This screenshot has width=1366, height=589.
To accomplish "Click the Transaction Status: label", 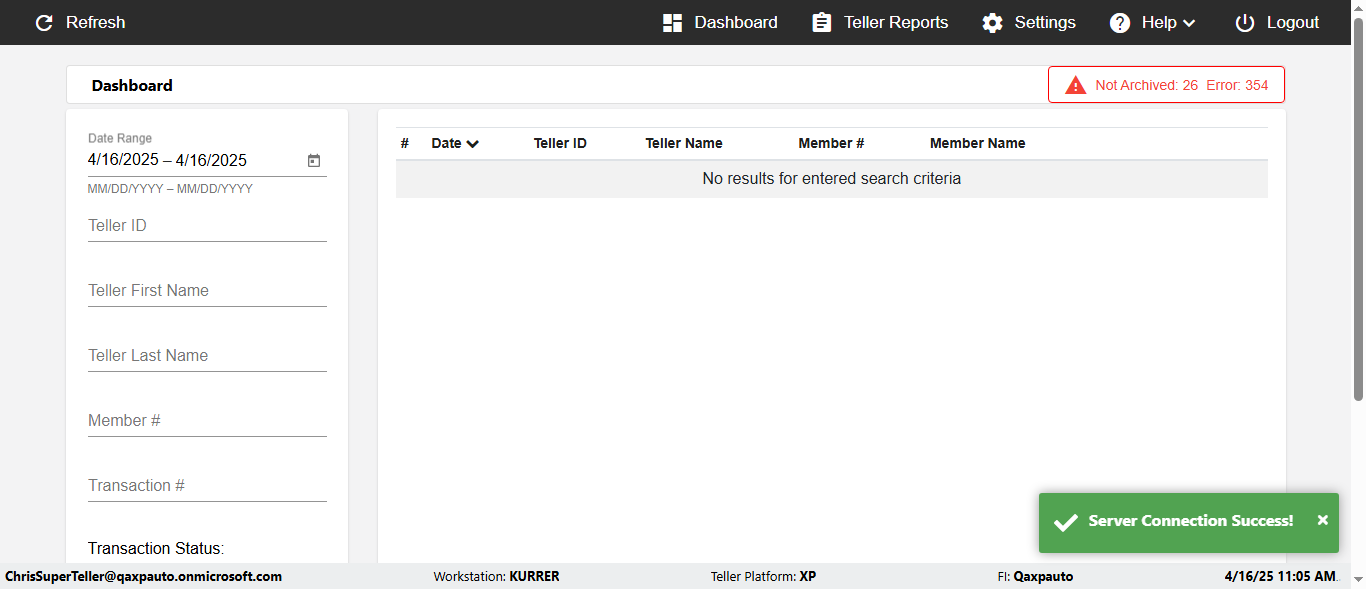I will click(156, 548).
